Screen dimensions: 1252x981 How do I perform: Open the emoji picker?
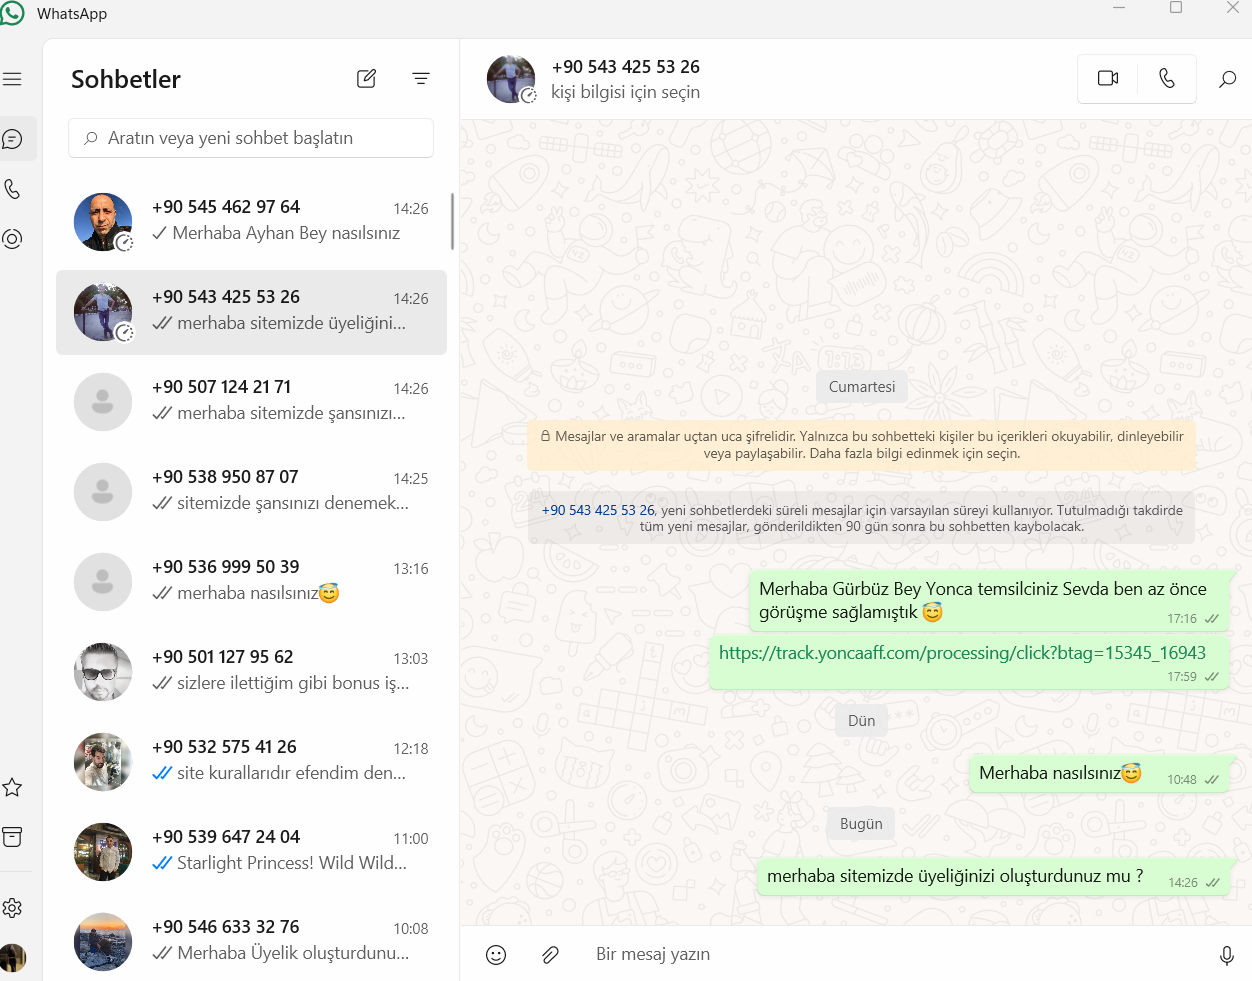click(x=496, y=955)
